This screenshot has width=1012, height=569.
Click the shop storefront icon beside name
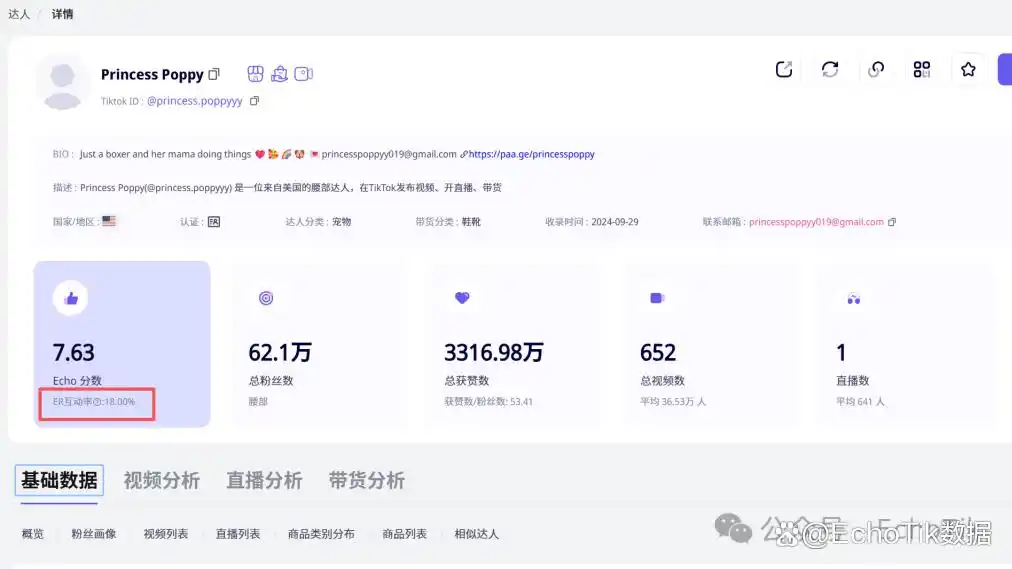click(256, 74)
